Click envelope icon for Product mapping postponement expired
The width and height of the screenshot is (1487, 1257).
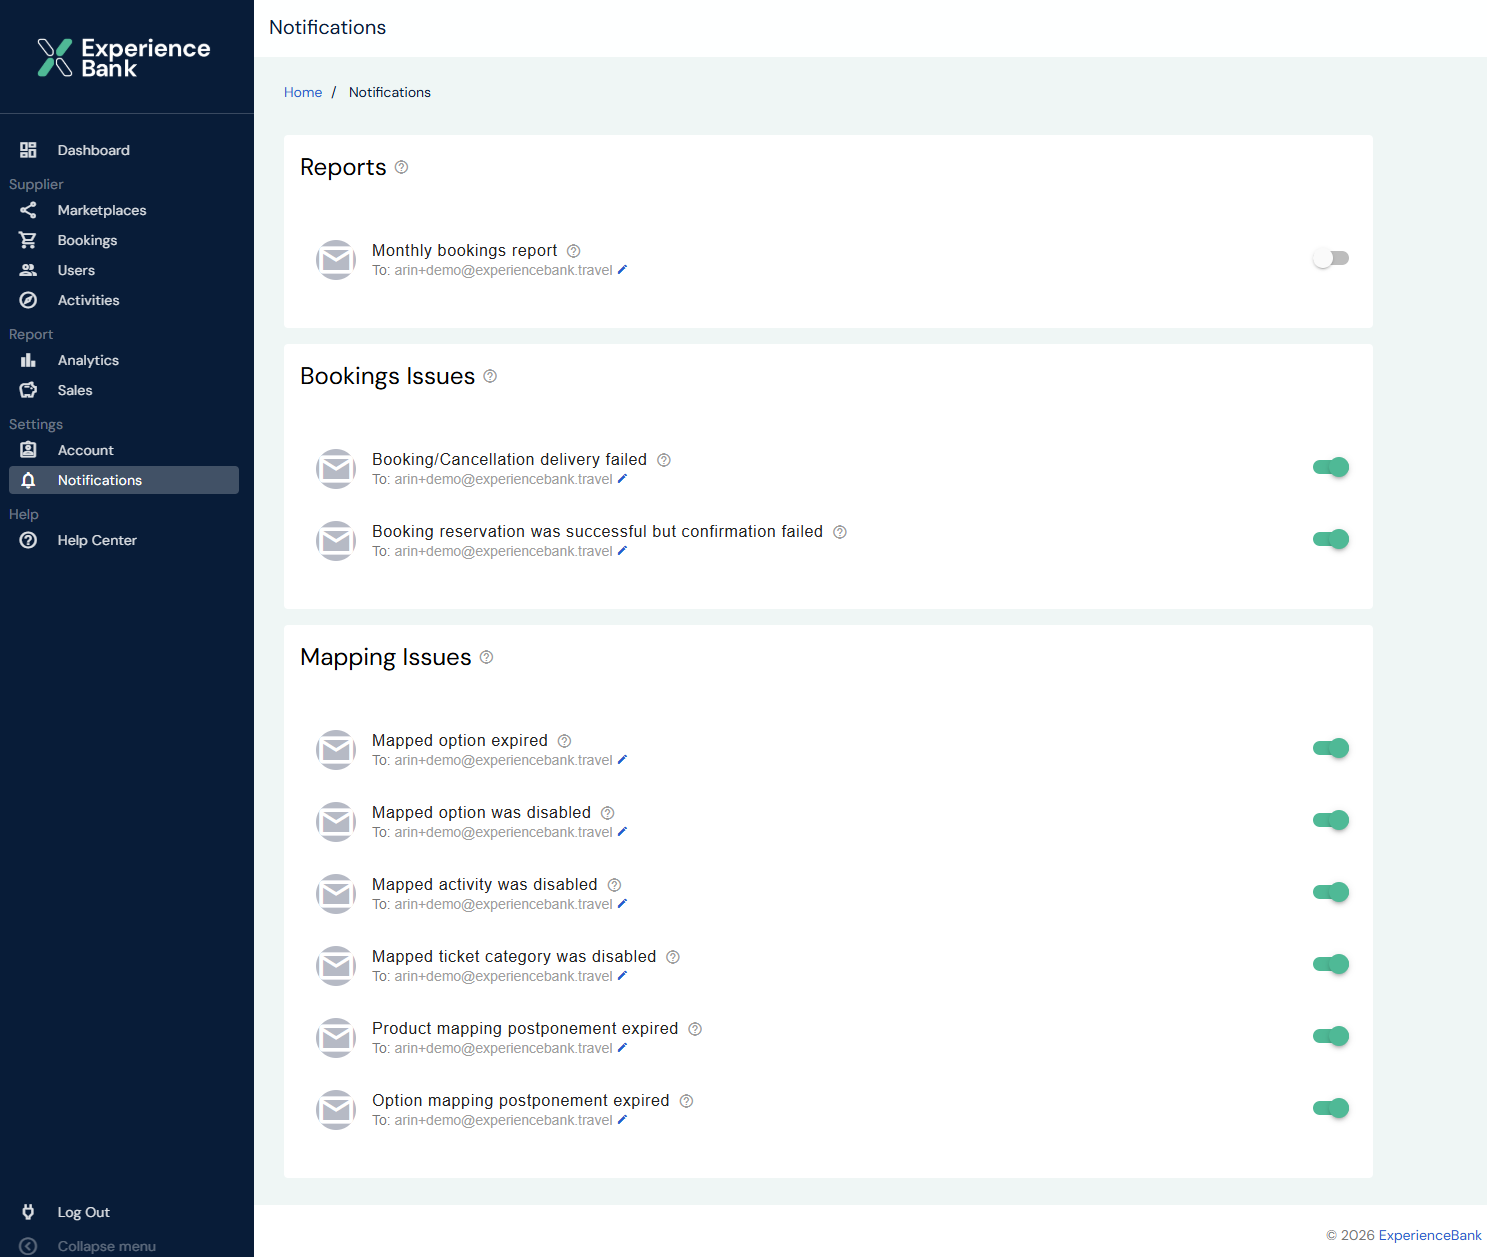(336, 1038)
